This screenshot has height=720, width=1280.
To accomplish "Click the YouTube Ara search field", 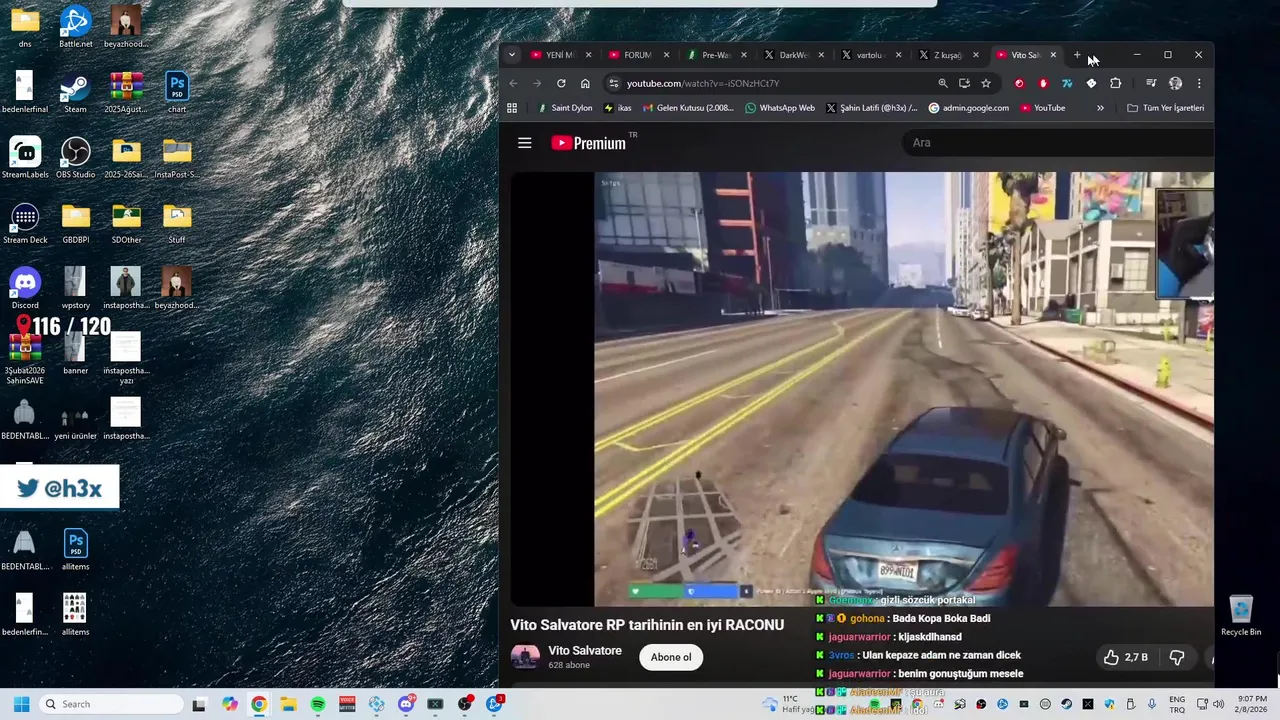I will point(1058,143).
